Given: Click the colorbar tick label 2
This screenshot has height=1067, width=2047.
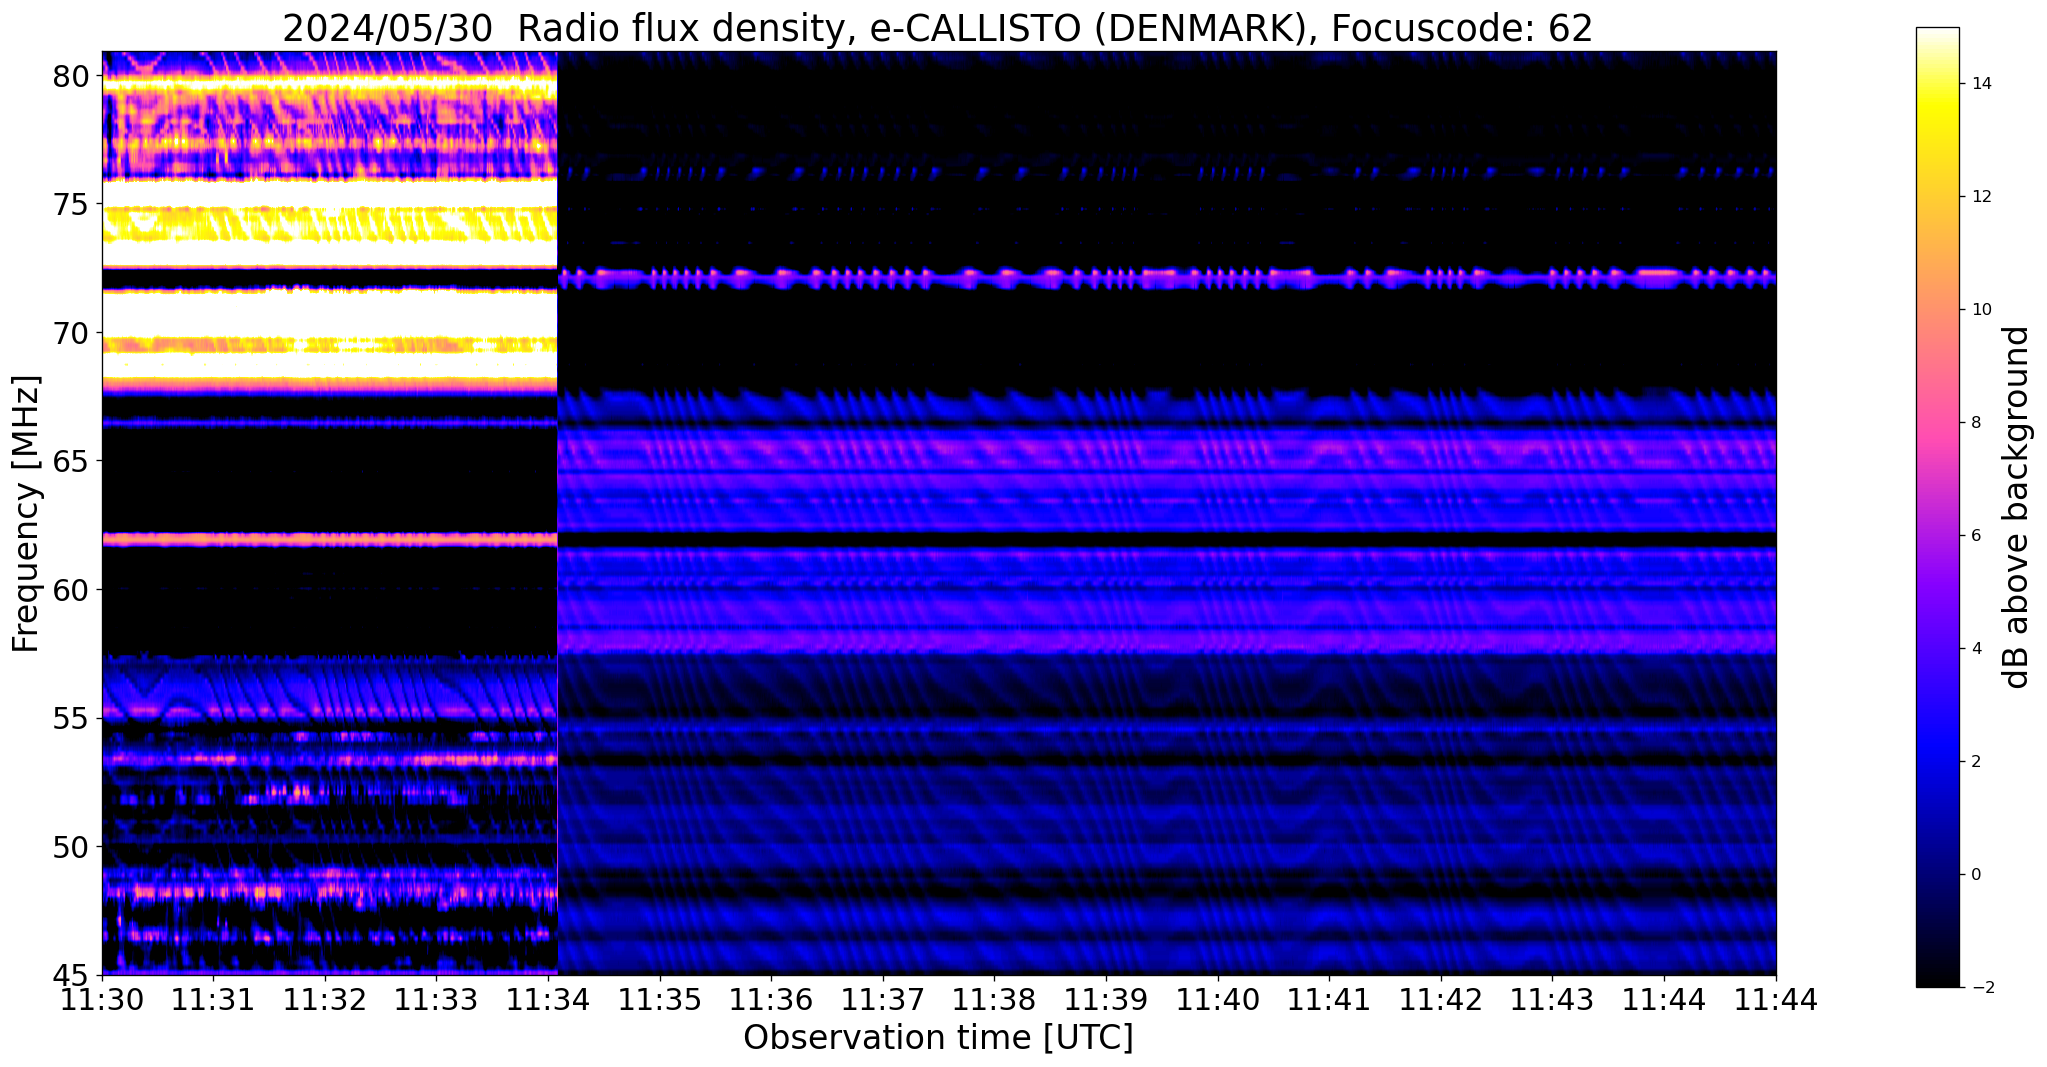Looking at the screenshot, I should [x=1976, y=762].
